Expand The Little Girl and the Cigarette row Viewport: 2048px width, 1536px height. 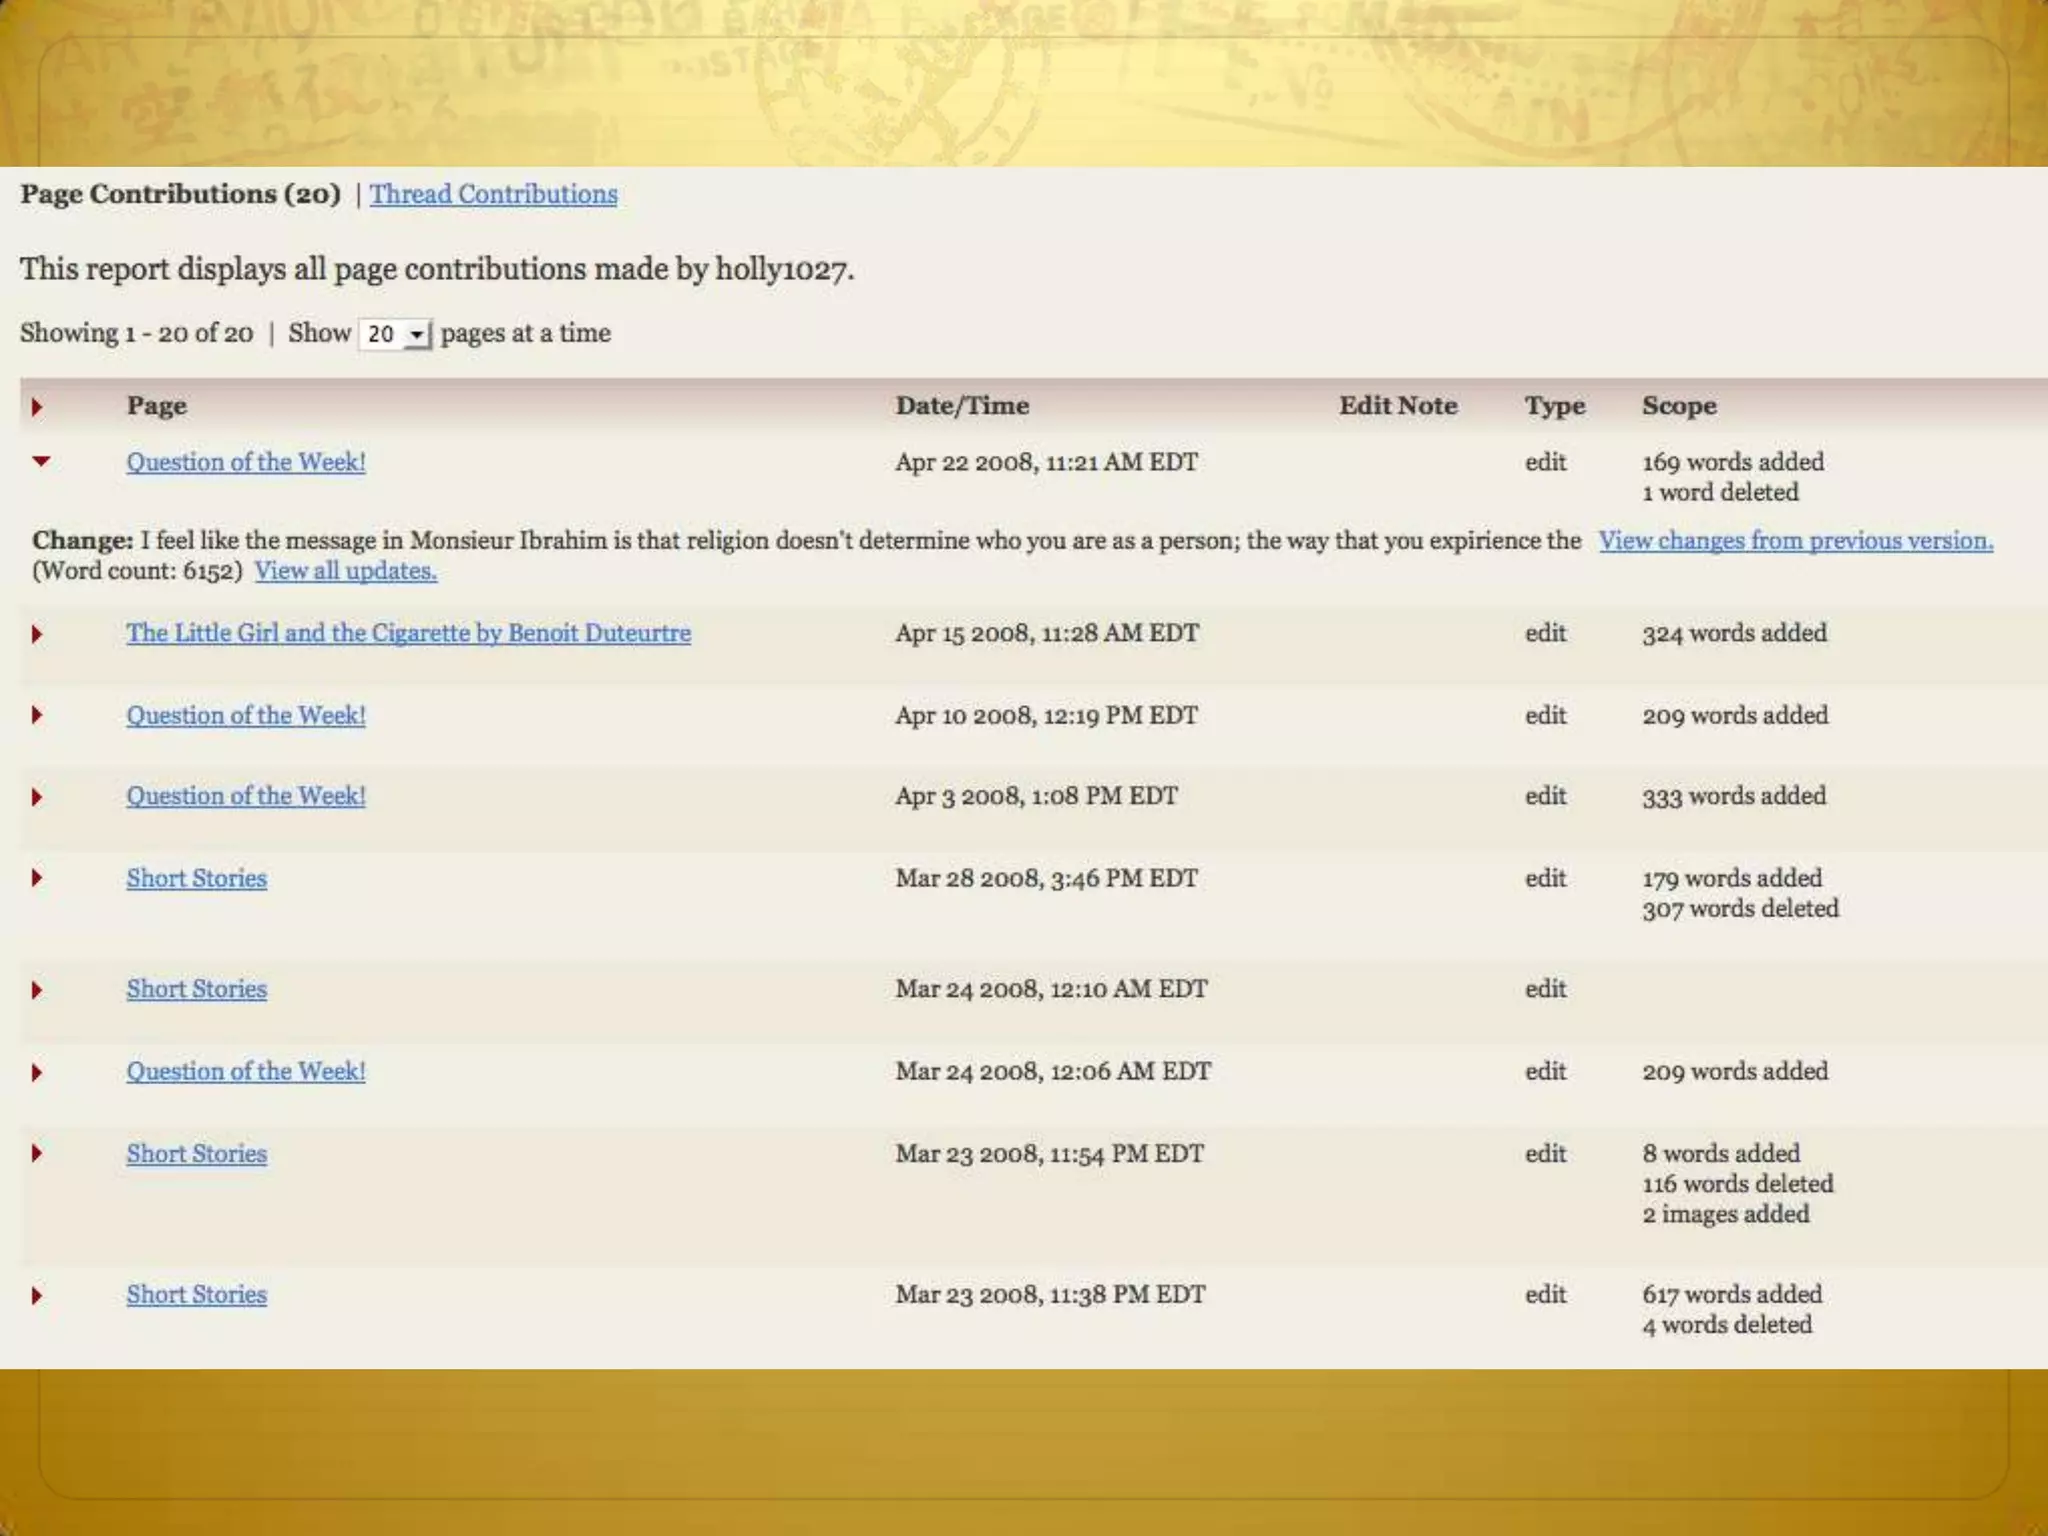[x=37, y=634]
